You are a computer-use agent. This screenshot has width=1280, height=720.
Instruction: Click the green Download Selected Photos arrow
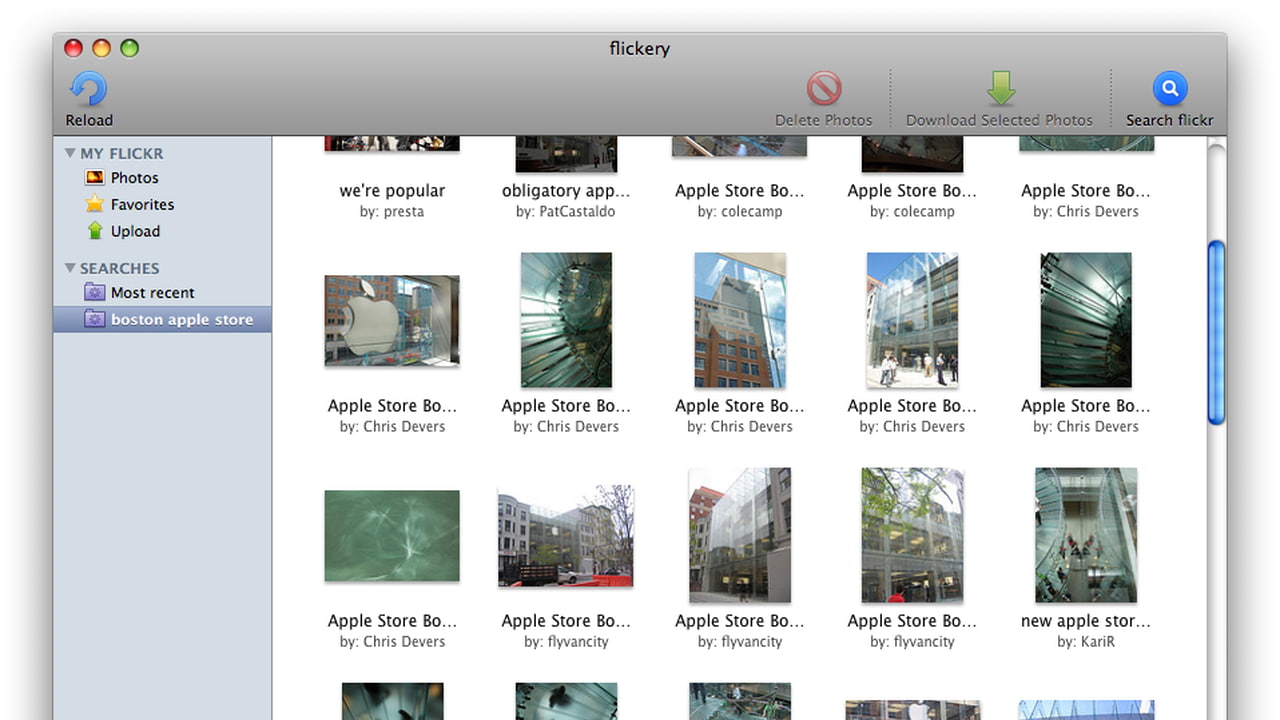point(1000,89)
